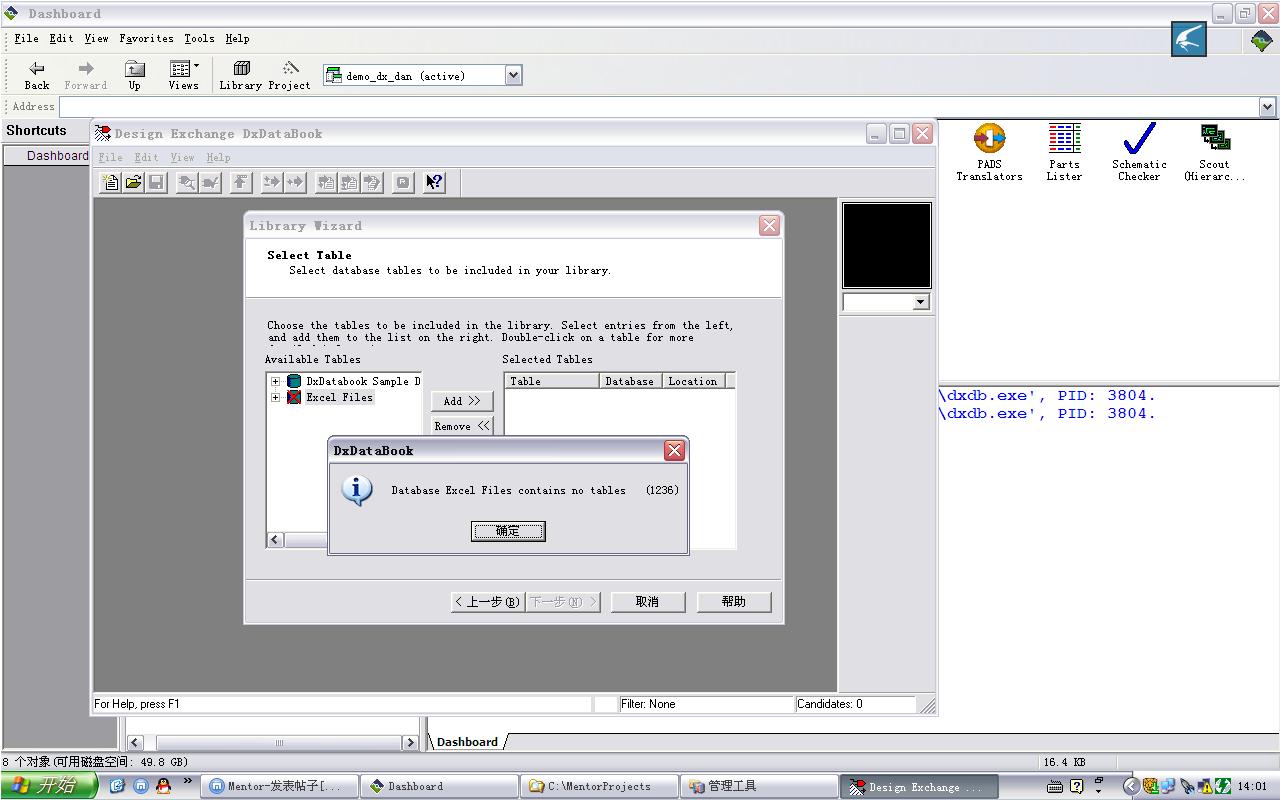
Task: Click the Mentor bird logo icon
Action: point(1189,40)
